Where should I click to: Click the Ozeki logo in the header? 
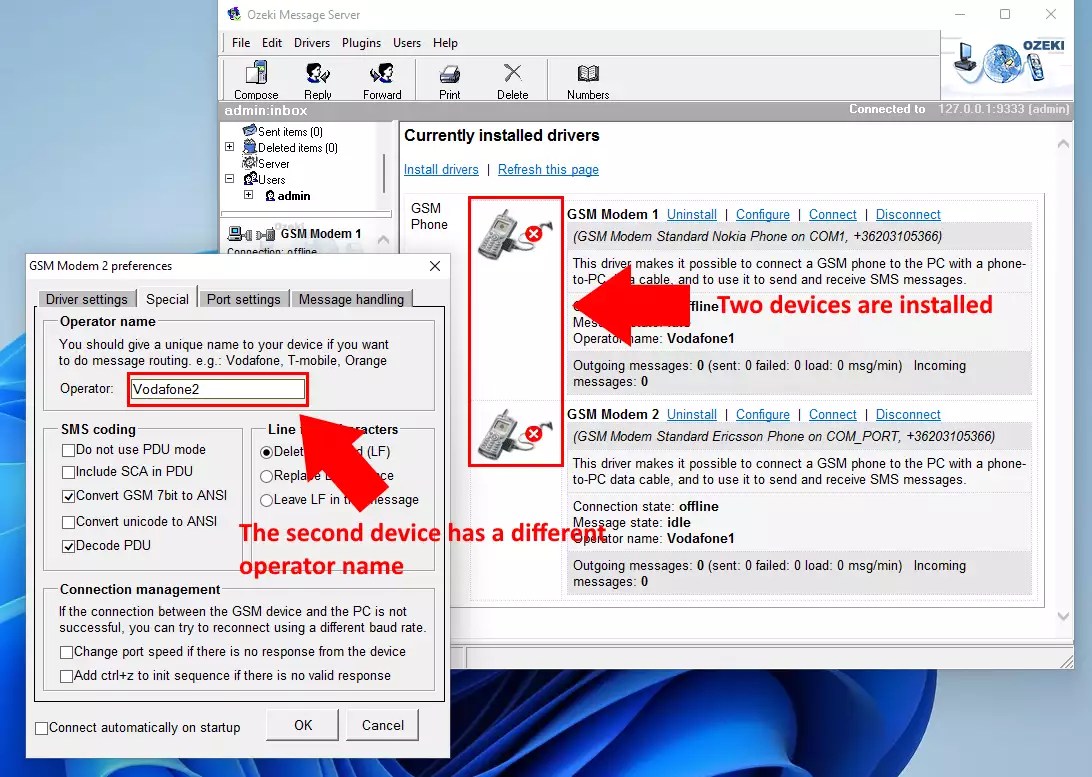(1008, 62)
